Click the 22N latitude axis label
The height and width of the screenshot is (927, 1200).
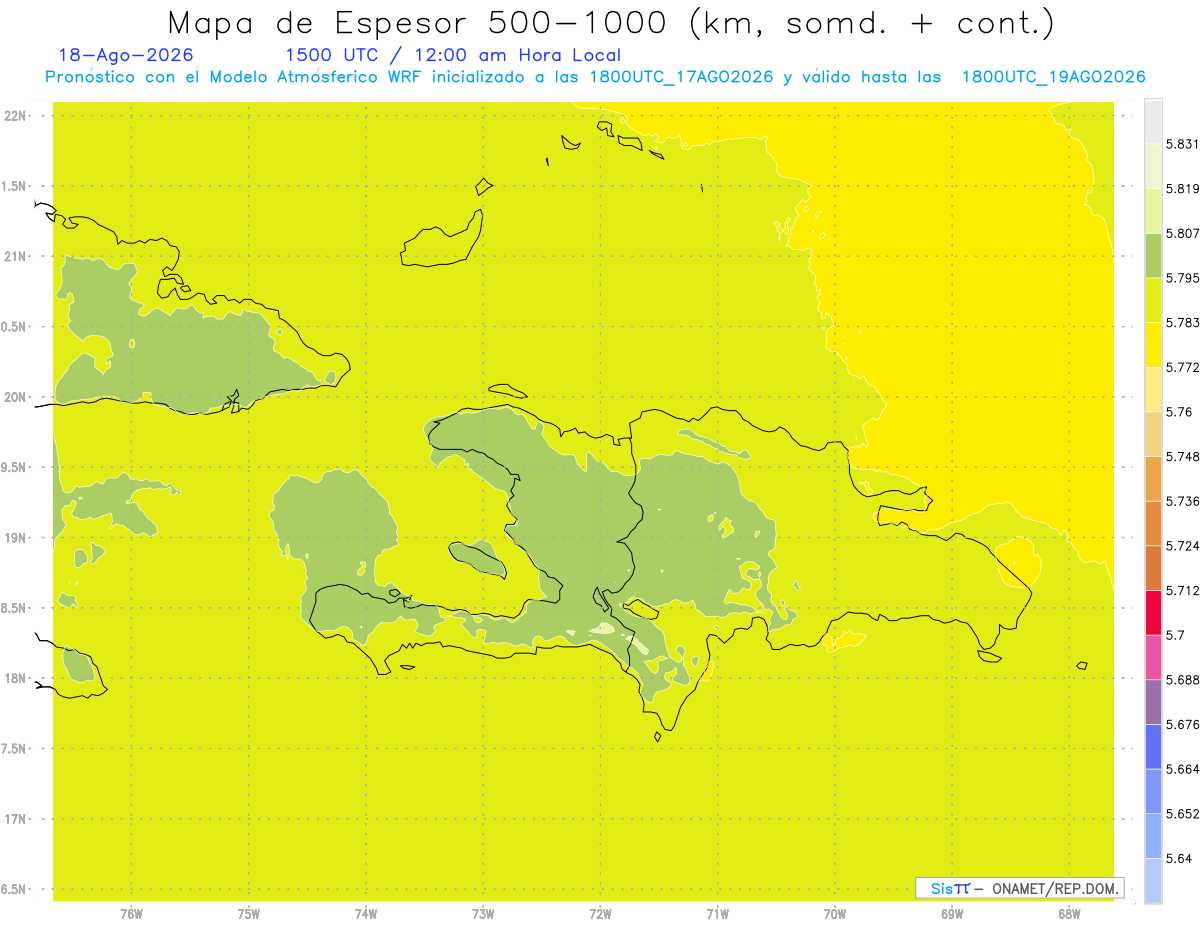(x=15, y=116)
